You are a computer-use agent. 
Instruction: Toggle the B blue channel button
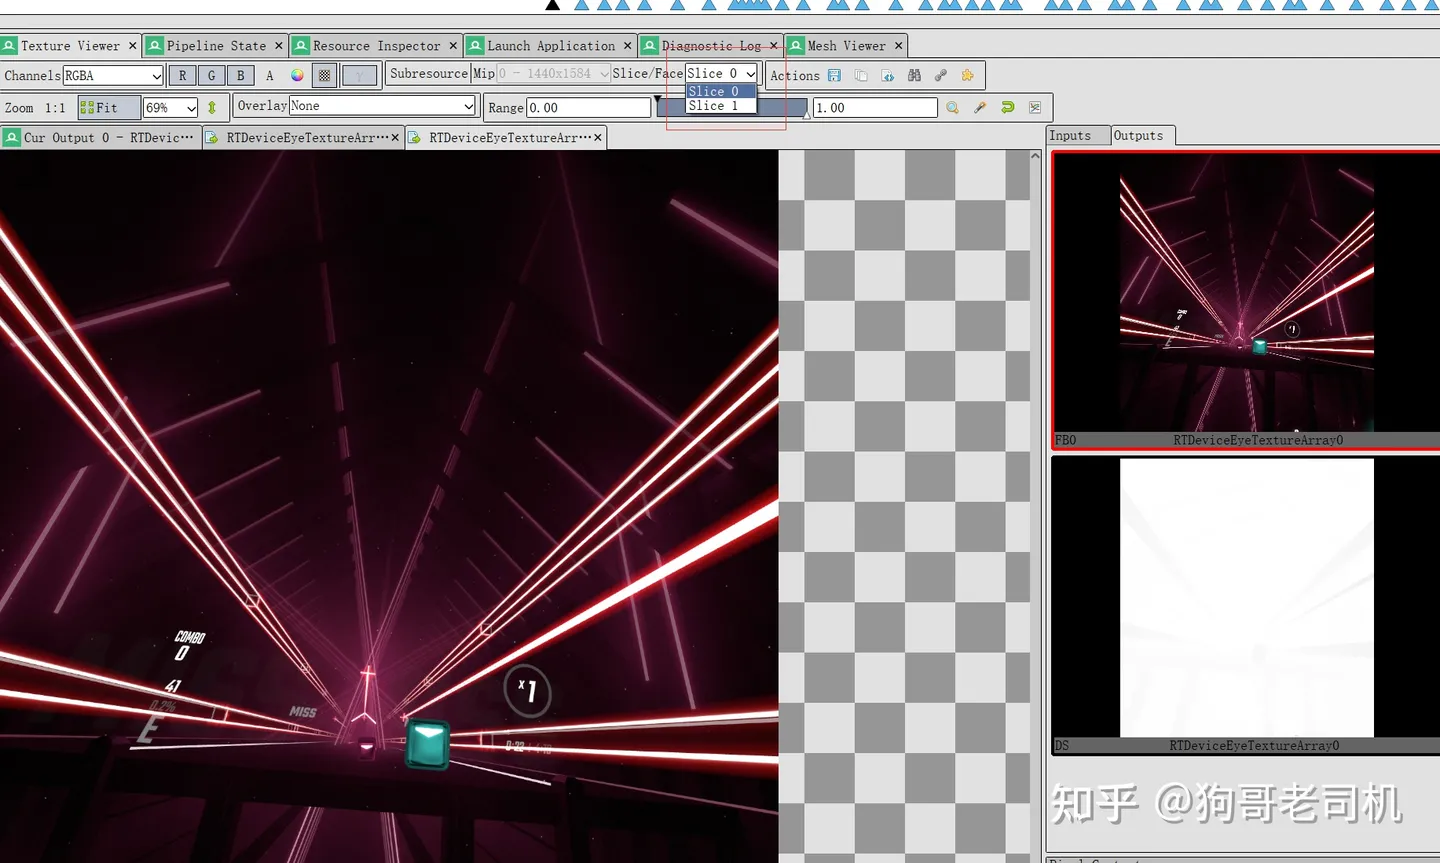coord(240,75)
